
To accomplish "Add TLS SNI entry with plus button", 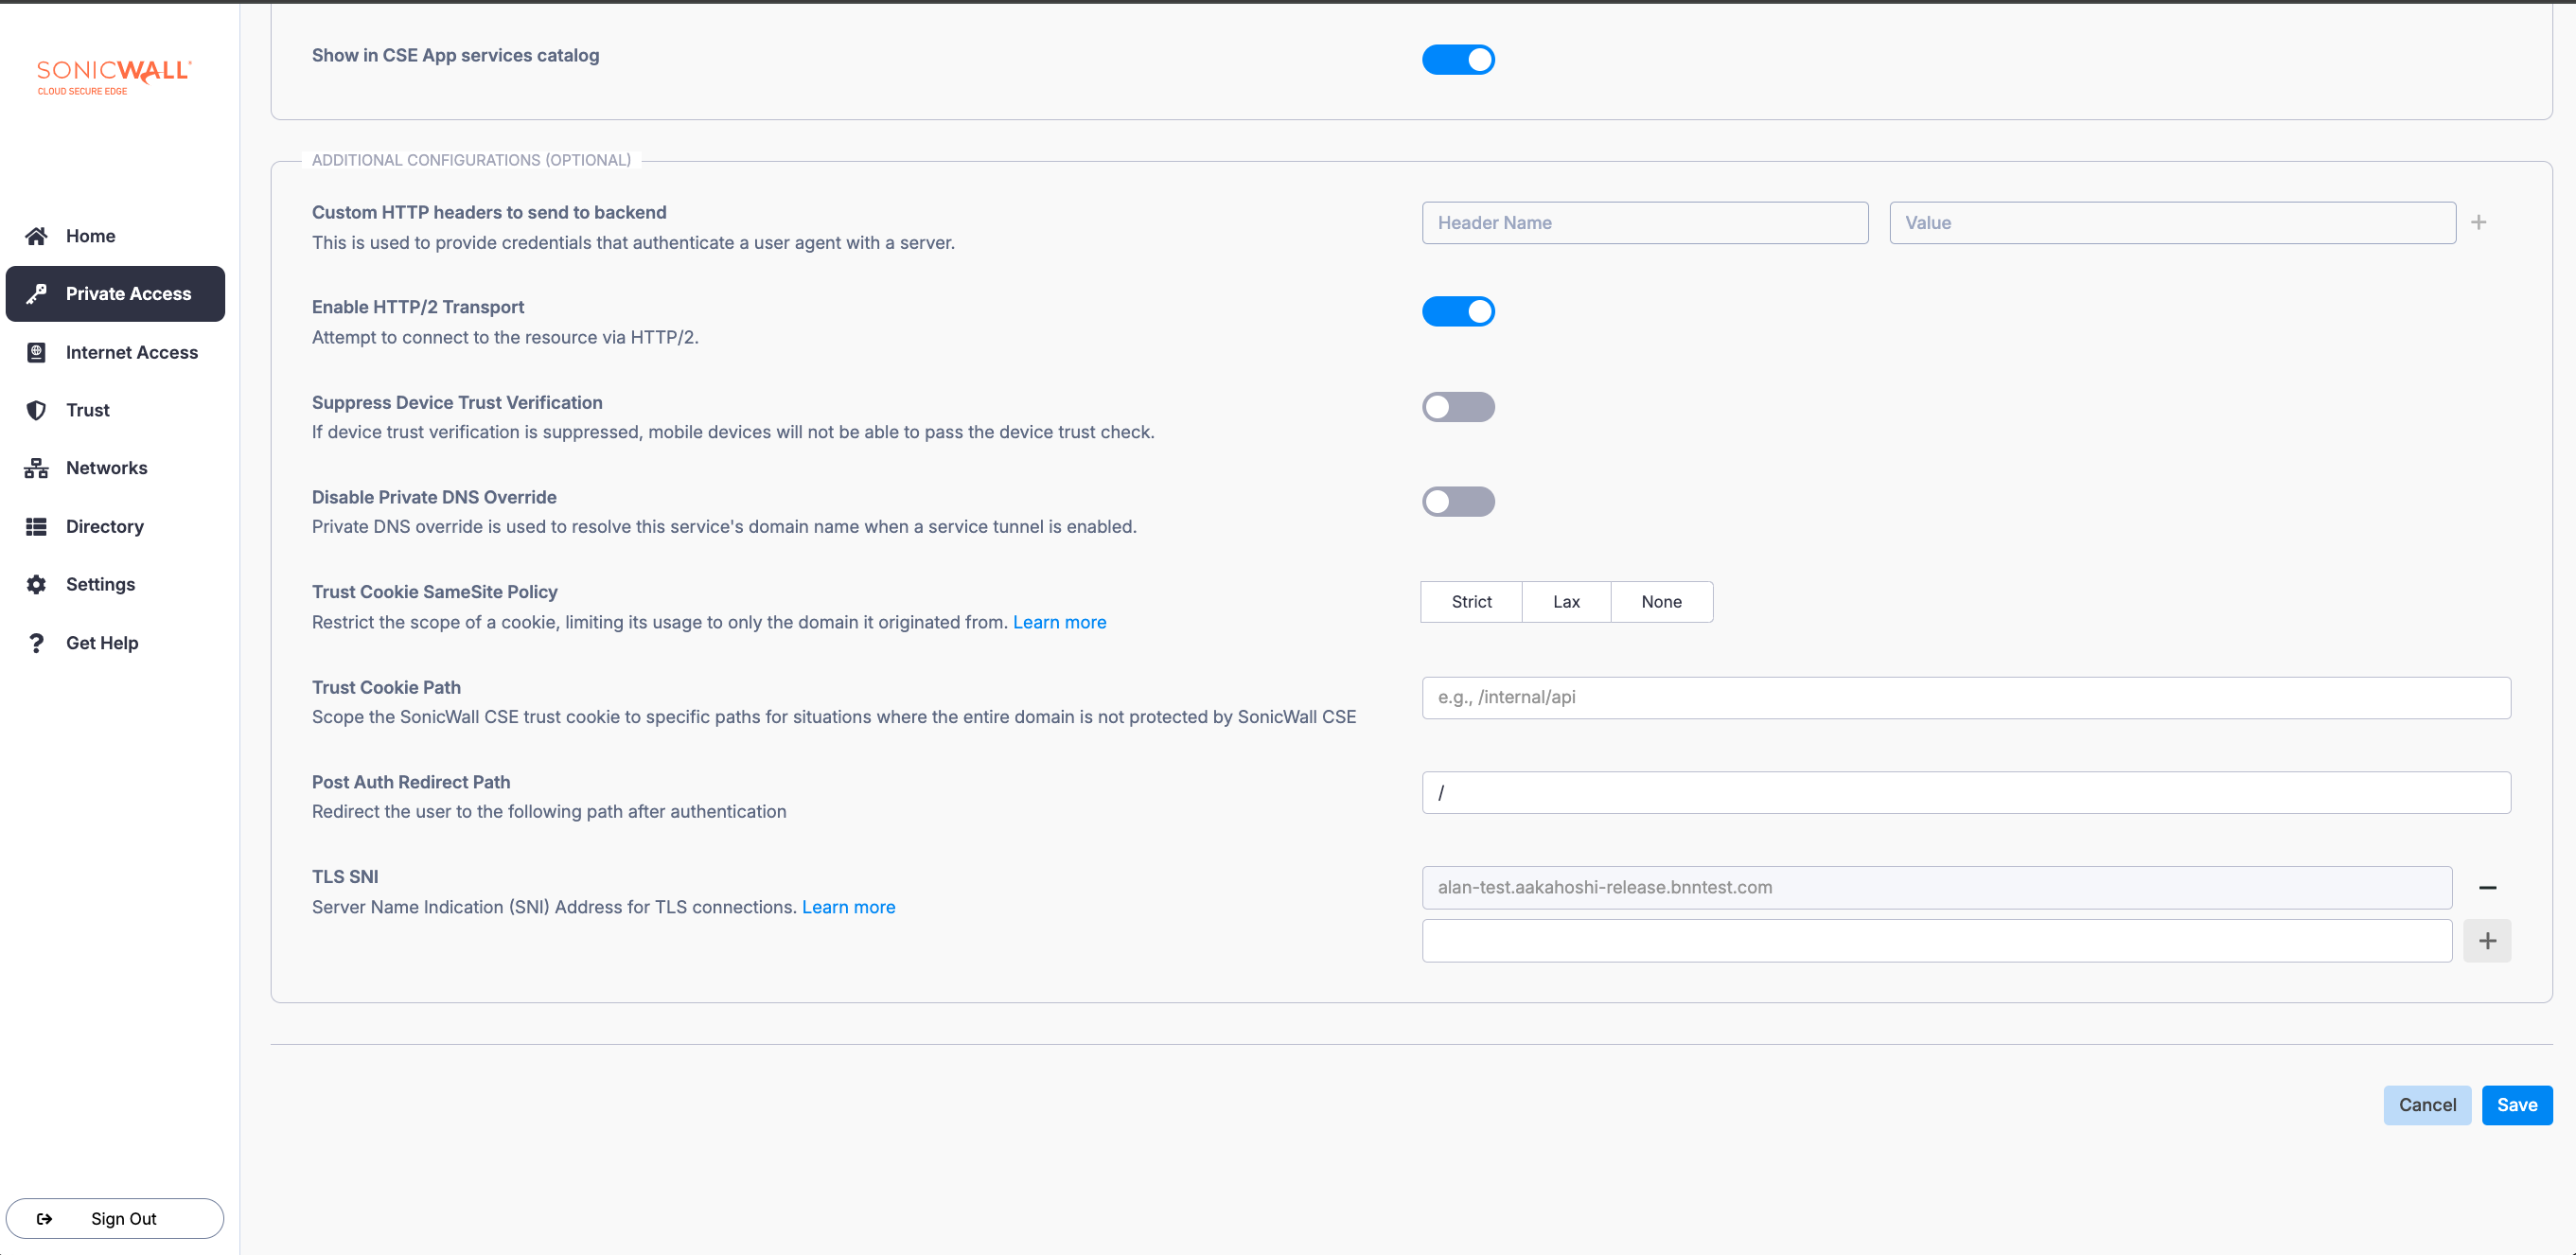I will [x=2487, y=941].
